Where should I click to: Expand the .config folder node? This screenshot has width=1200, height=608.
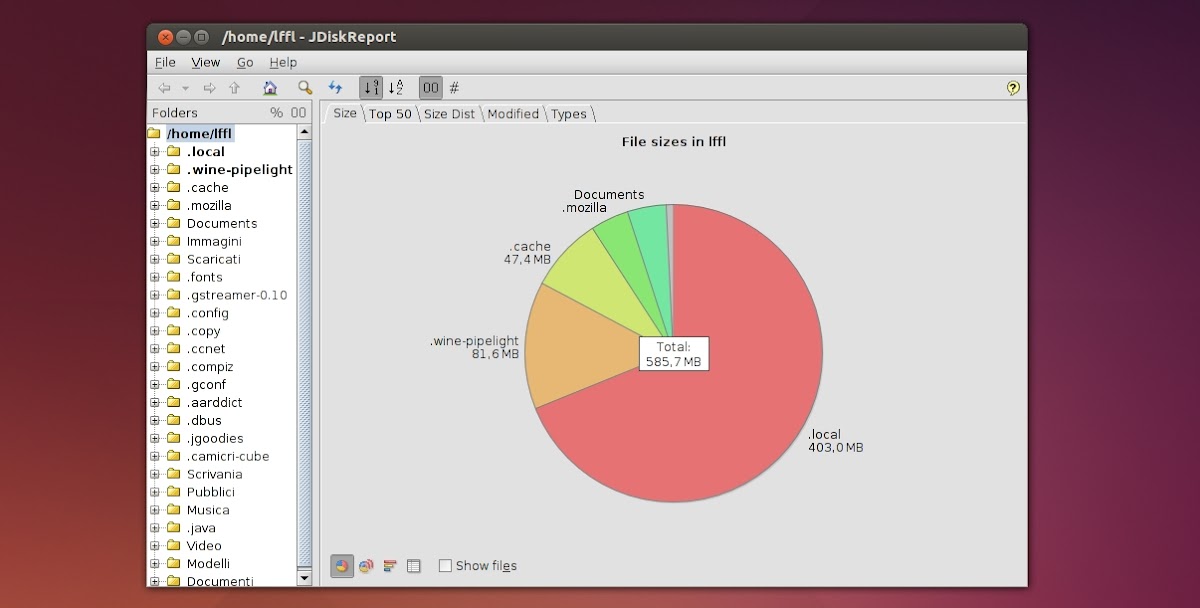coord(155,313)
